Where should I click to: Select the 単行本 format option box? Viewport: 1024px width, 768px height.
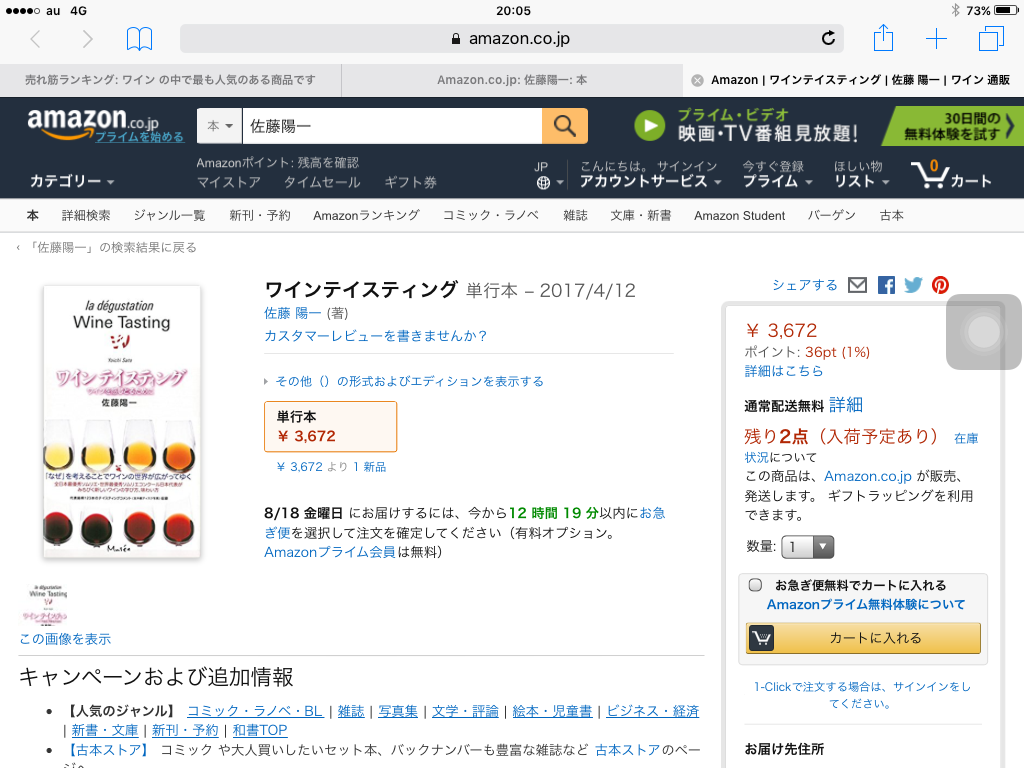point(330,426)
